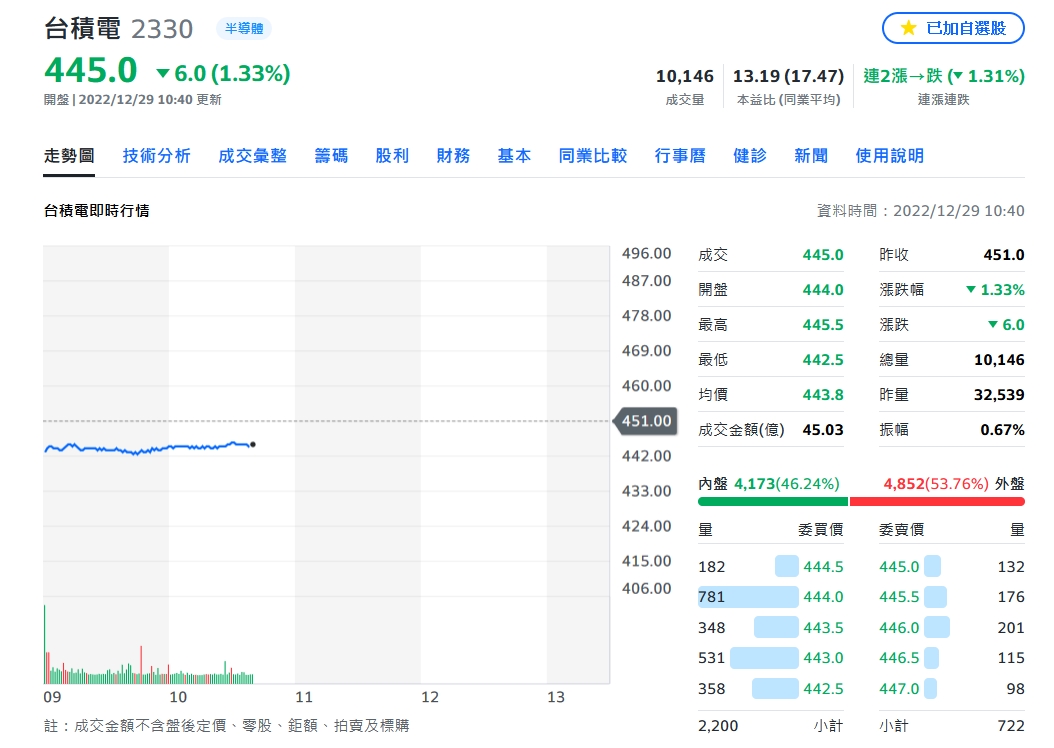The image size is (1054, 748).
Task: Click the 外盤 4,852(53.76%) figure
Action: point(936,484)
